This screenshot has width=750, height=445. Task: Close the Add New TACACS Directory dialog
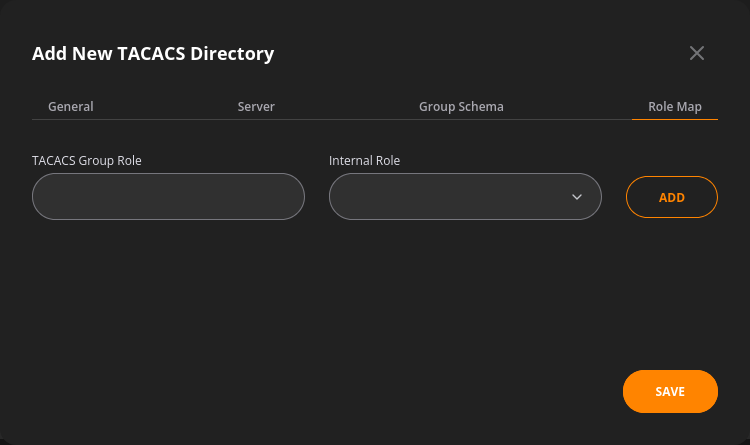[x=696, y=53]
